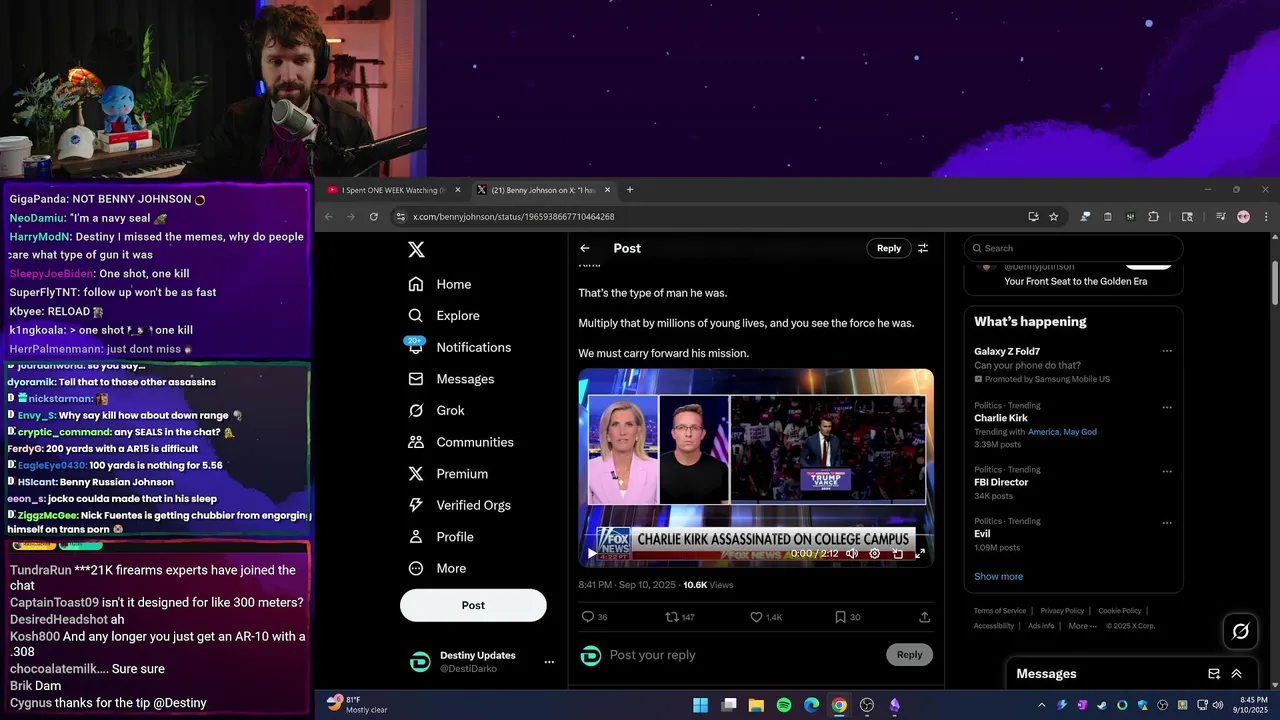This screenshot has width=1280, height=720.
Task: Click the x.com URL address bar
Action: 513,217
